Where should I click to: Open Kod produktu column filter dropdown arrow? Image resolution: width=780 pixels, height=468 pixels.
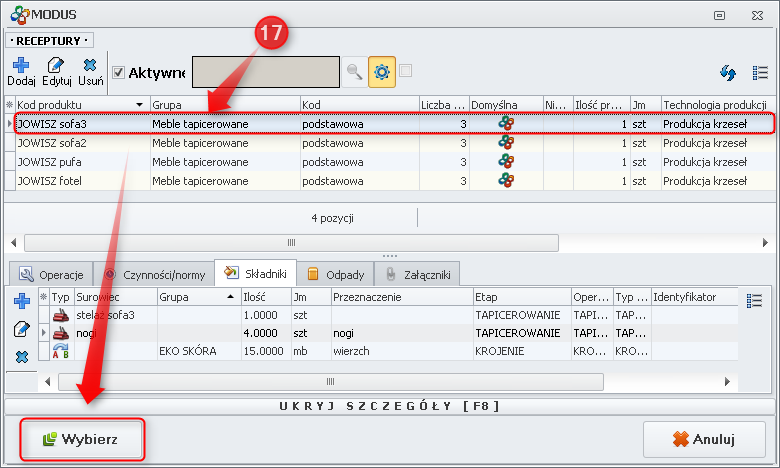tap(140, 105)
